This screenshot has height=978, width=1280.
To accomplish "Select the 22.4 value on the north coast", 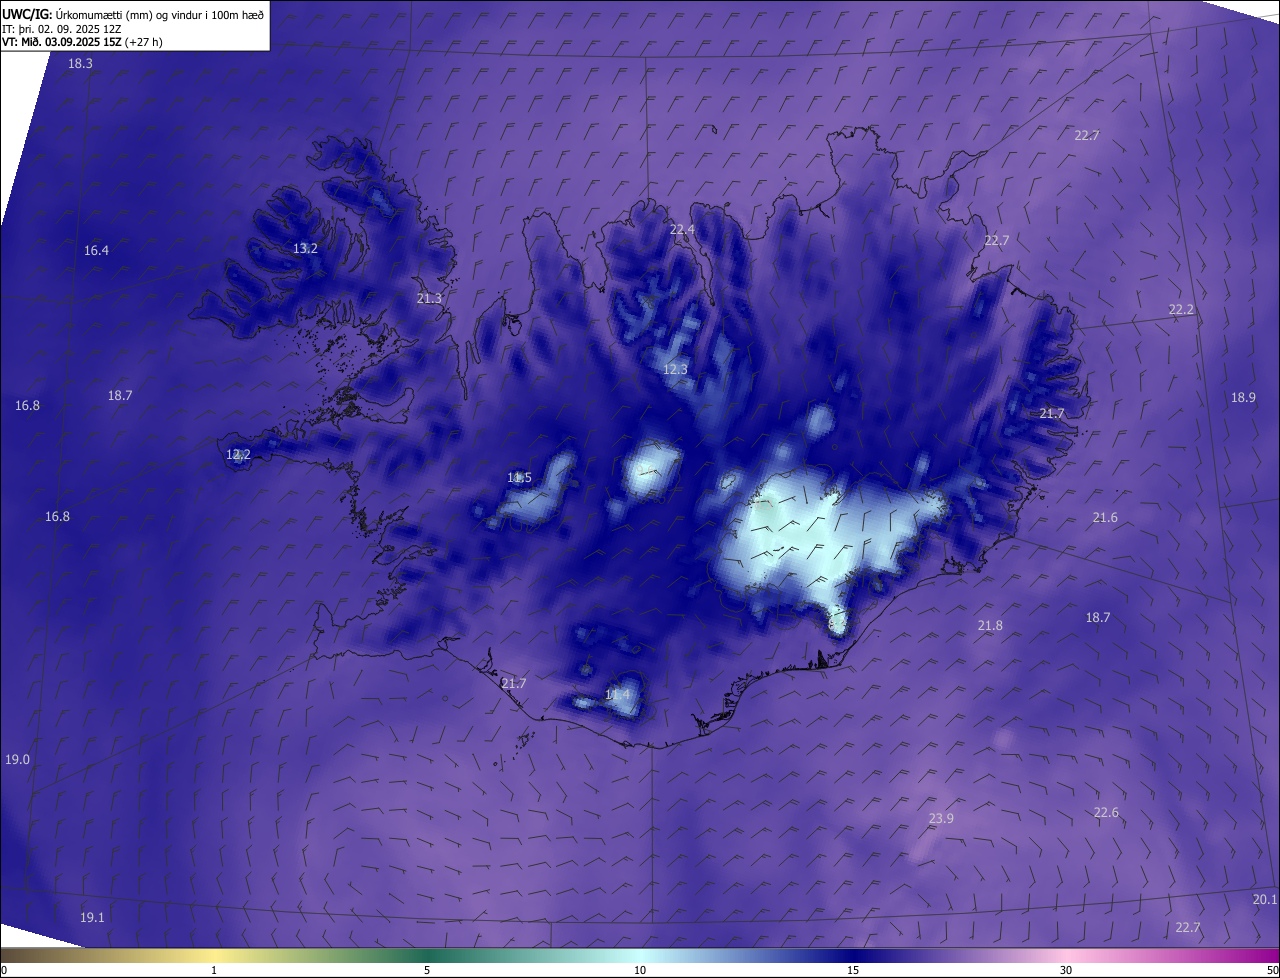I will (x=682, y=230).
